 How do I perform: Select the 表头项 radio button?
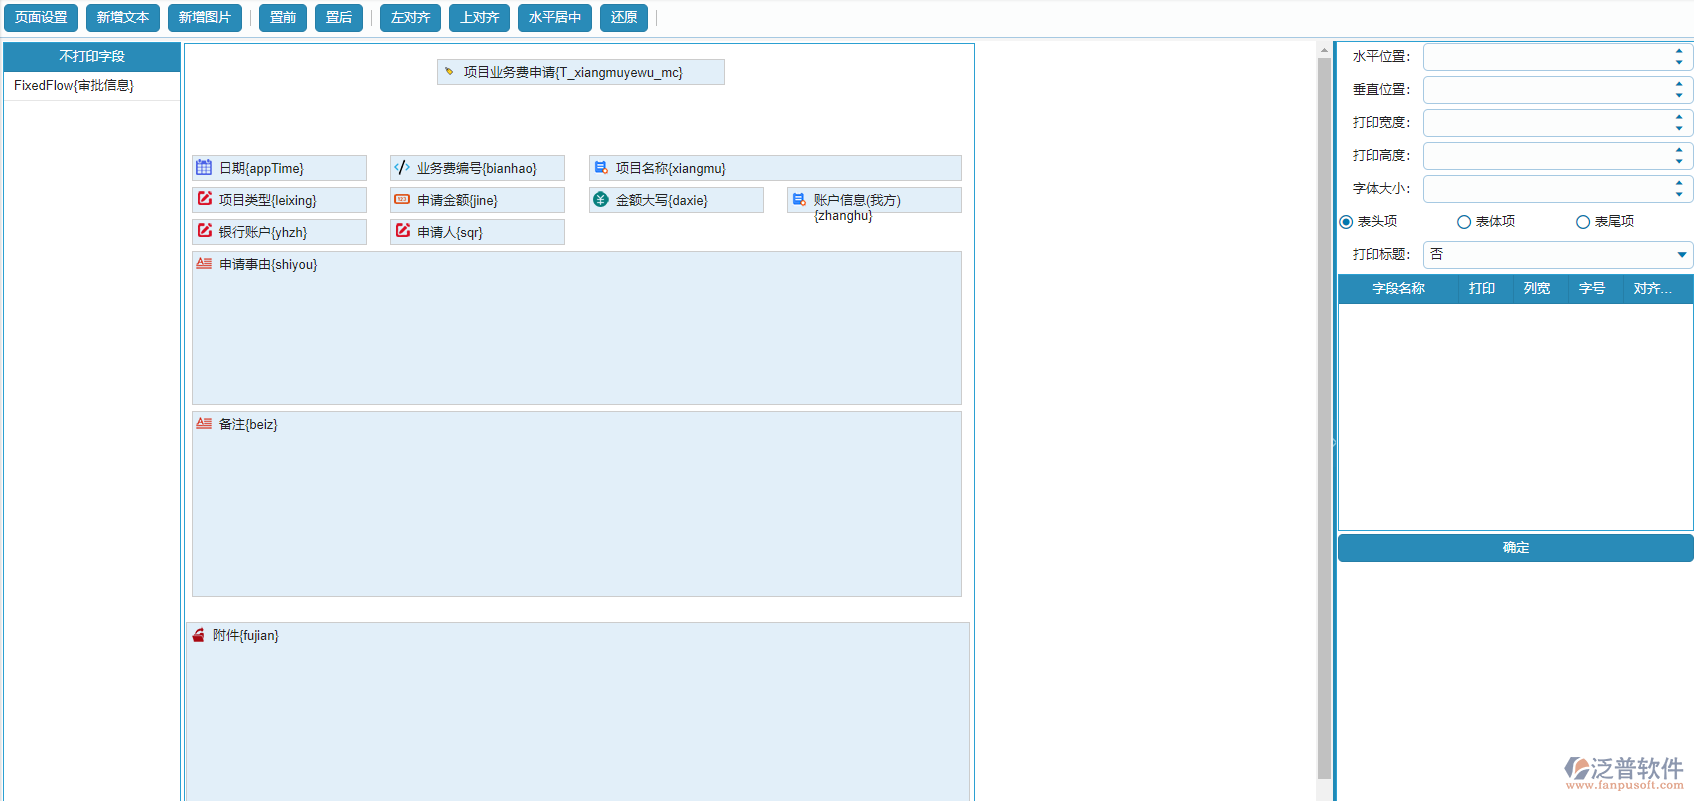click(1346, 222)
